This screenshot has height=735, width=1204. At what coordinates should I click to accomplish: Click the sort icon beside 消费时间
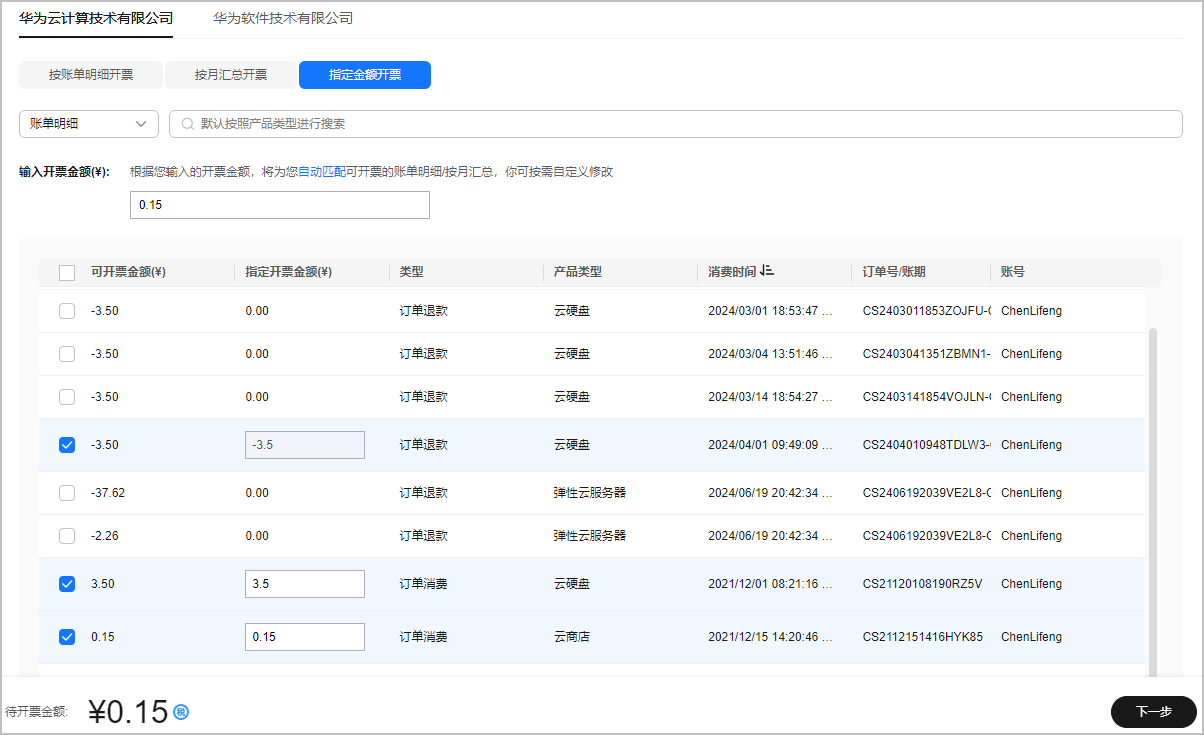tap(767, 271)
